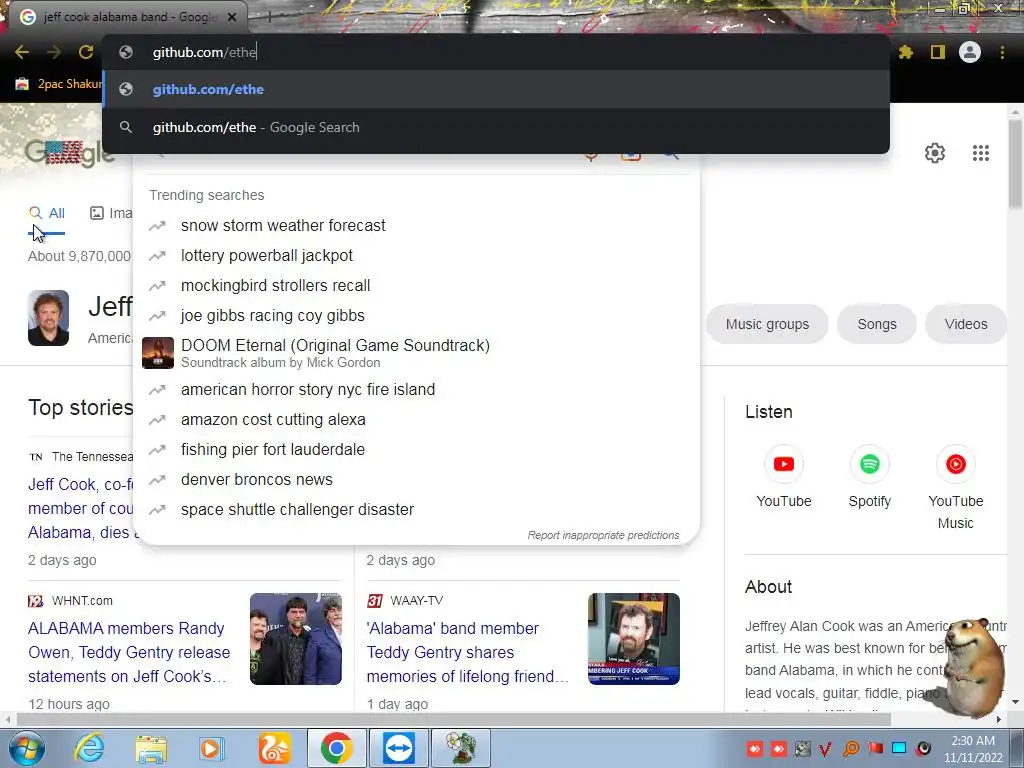The height and width of the screenshot is (768, 1024).
Task: Open a new Chrome tab
Action: point(270,17)
